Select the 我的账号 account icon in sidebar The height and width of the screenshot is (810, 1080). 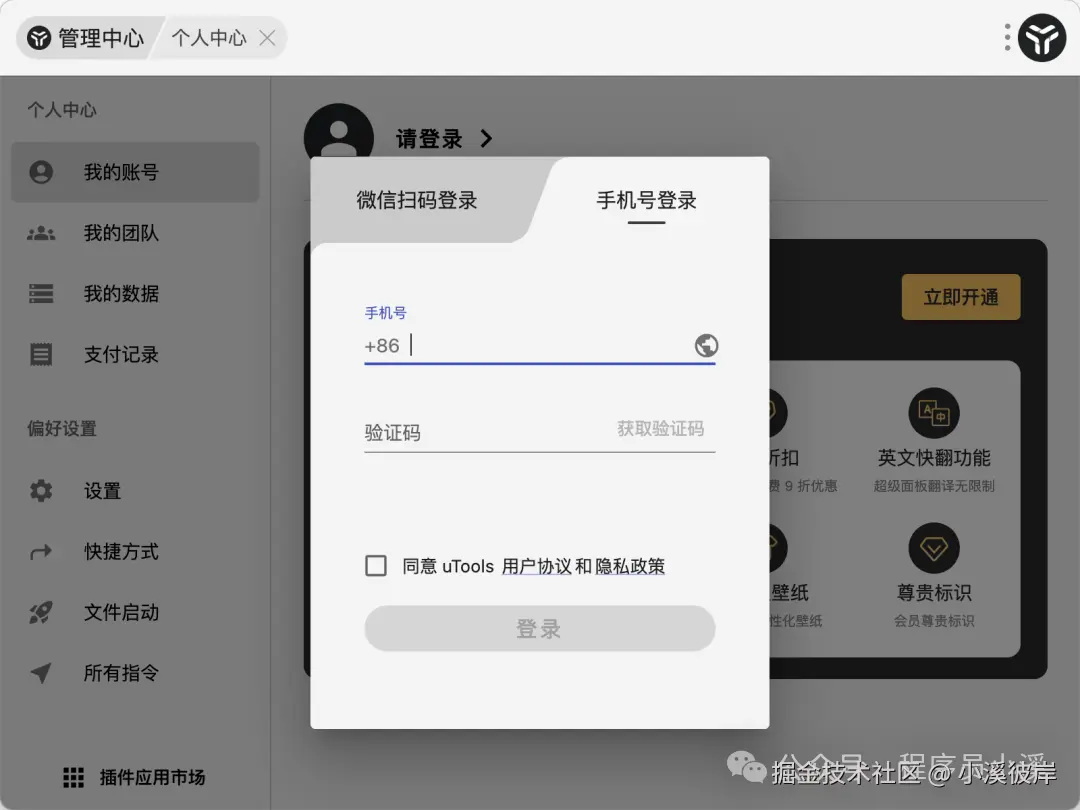click(40, 172)
